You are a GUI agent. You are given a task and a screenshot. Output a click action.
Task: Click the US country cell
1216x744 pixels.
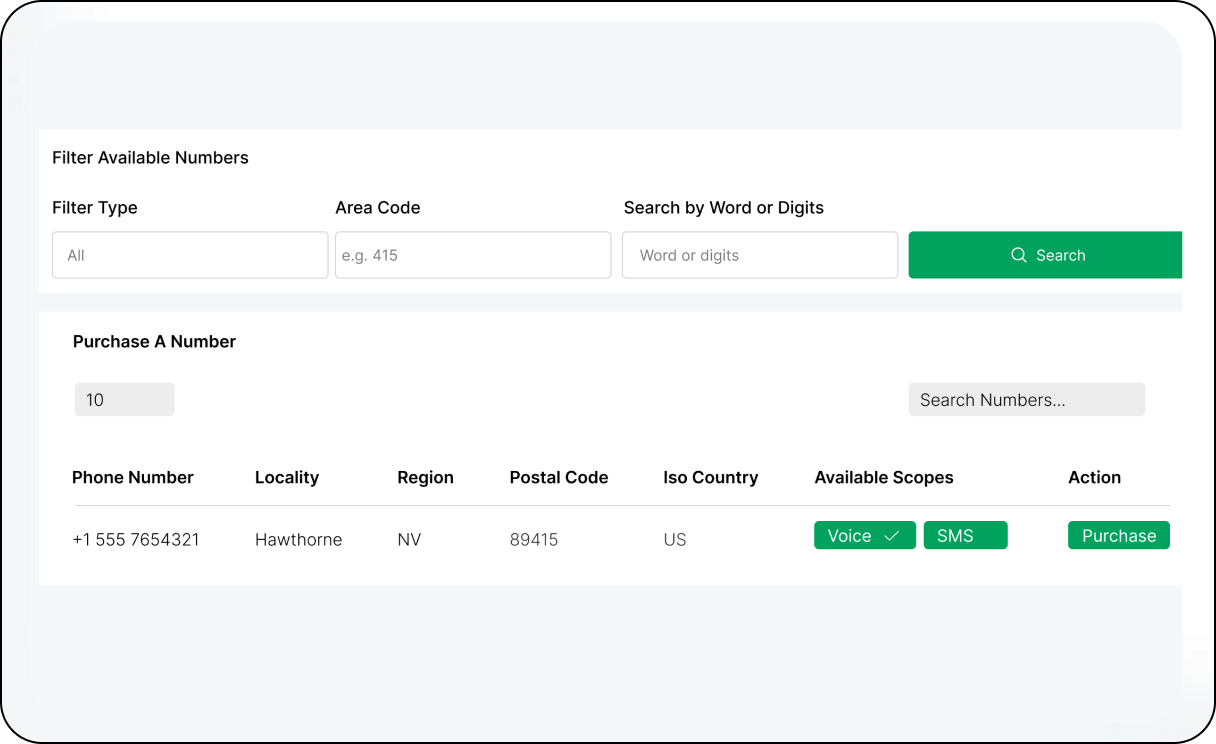point(675,540)
